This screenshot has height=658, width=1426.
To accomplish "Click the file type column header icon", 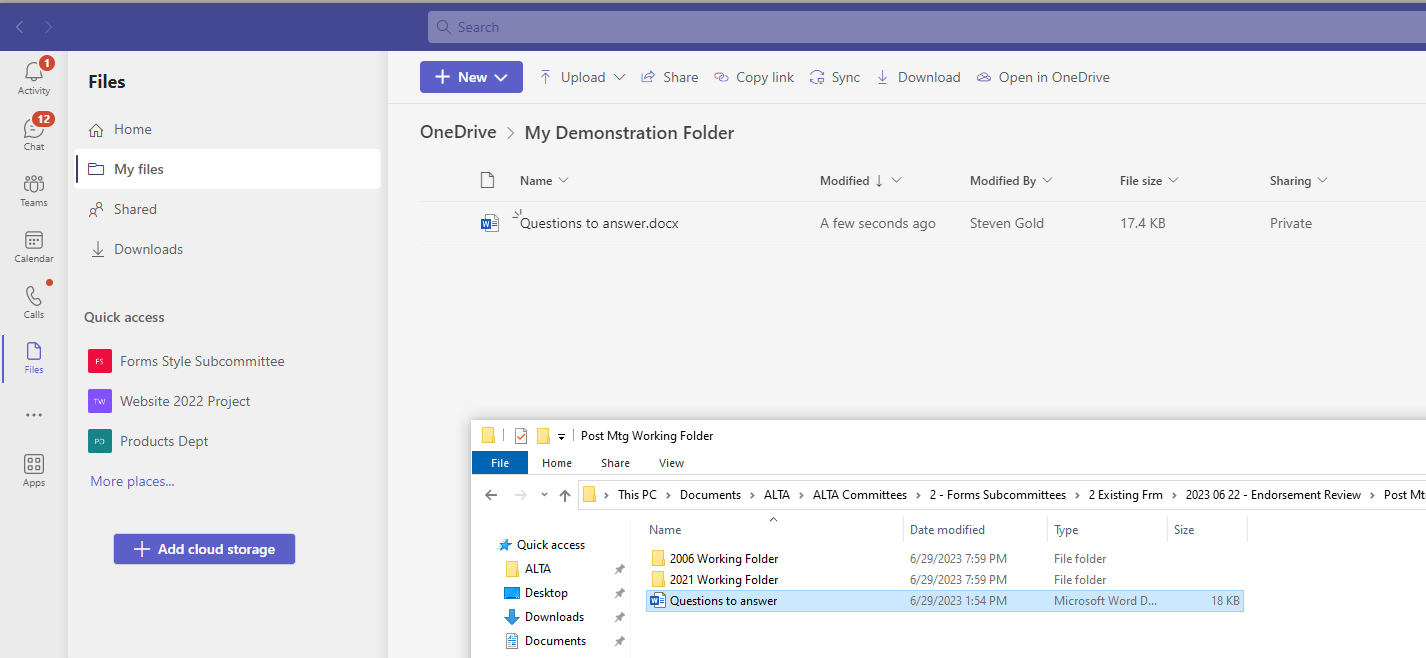I will 487,180.
